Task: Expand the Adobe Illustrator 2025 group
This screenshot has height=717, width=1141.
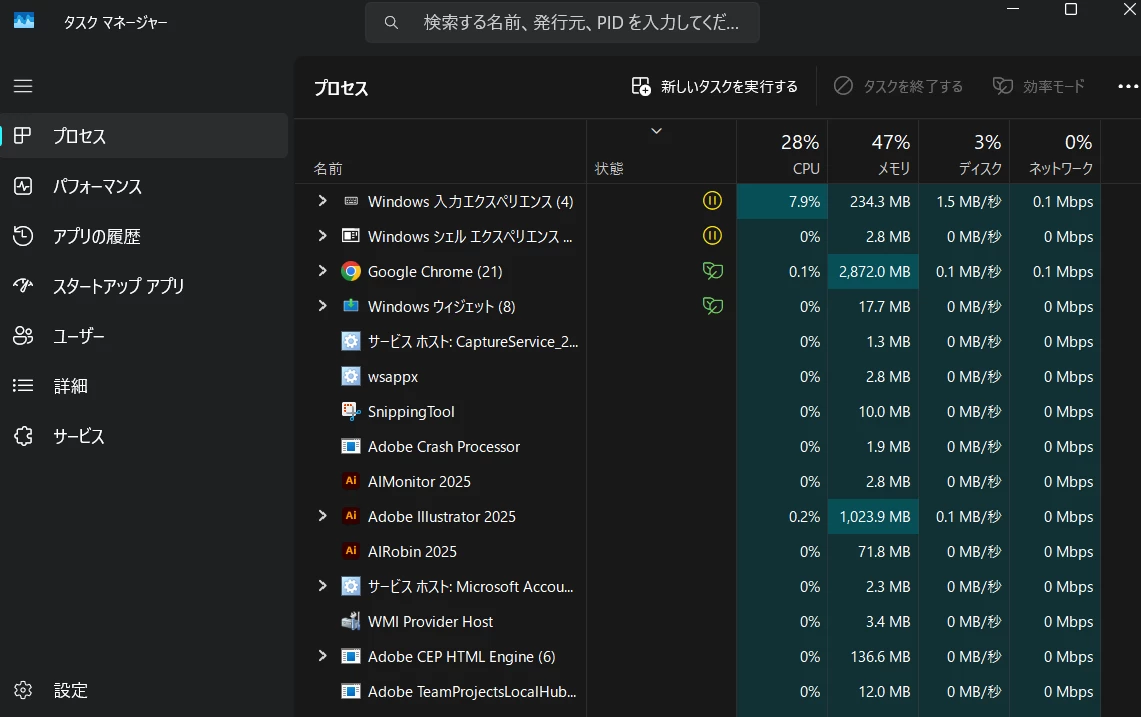Action: pos(322,515)
